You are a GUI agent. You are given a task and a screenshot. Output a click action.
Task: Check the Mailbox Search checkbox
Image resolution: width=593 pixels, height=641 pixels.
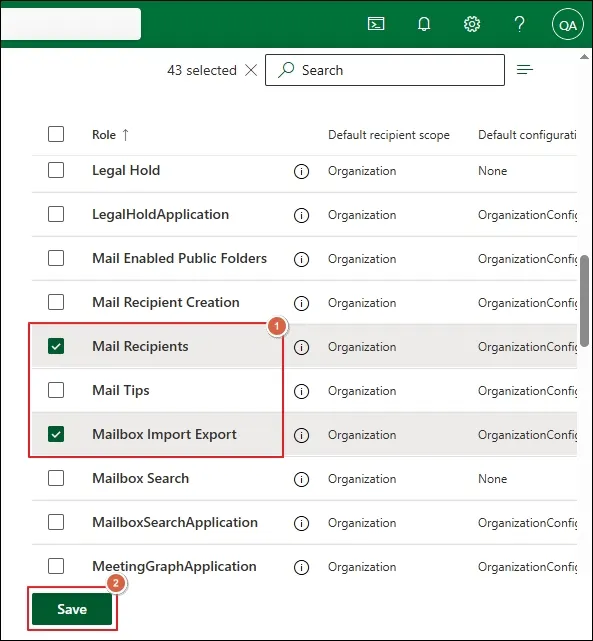56,478
